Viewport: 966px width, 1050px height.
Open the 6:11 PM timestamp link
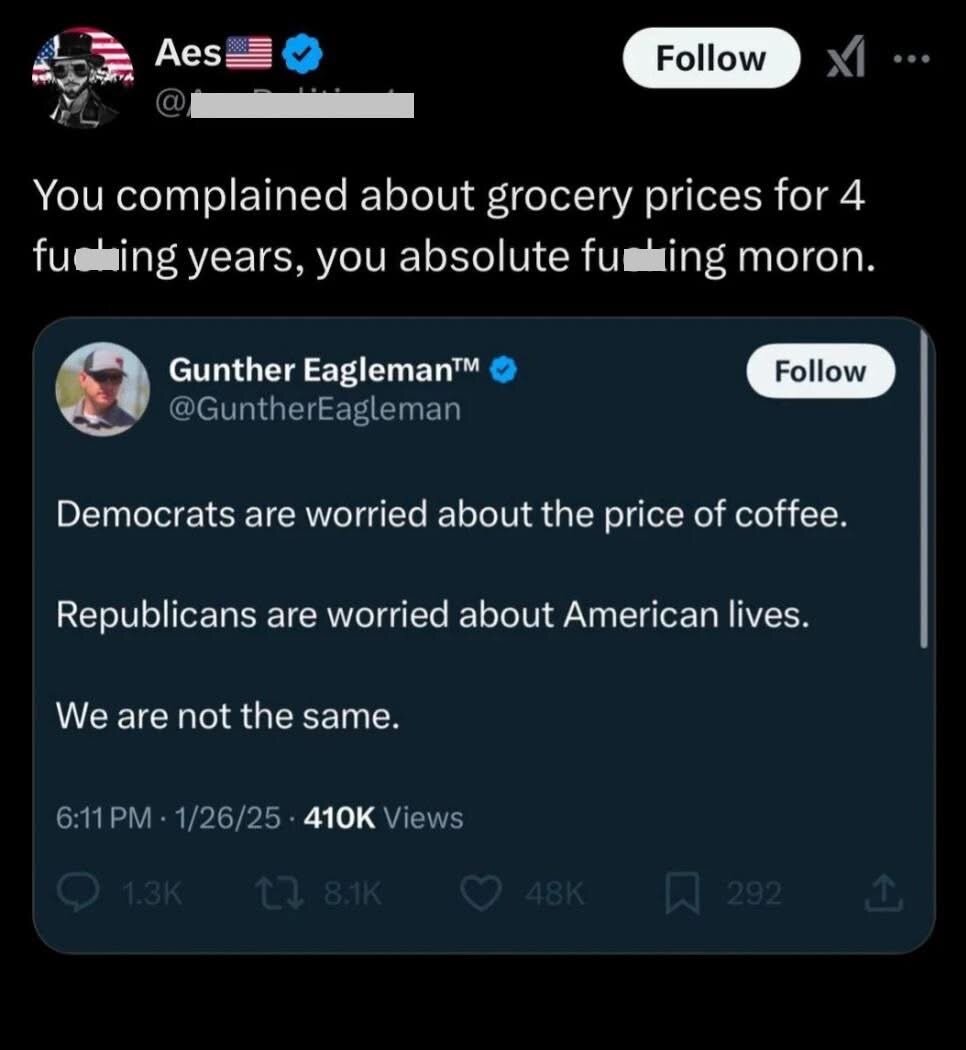point(104,818)
